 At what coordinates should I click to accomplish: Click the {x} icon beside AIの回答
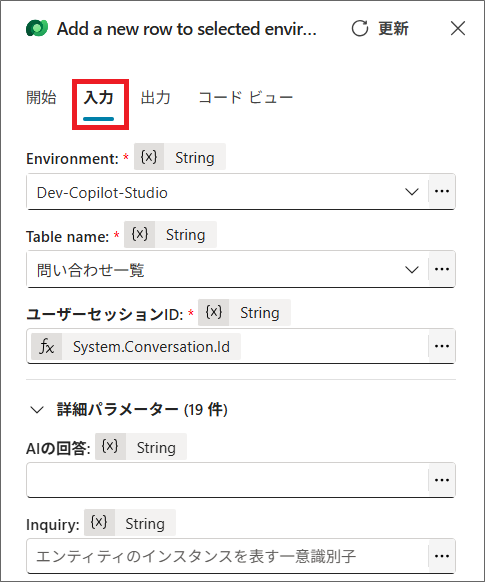tap(110, 447)
